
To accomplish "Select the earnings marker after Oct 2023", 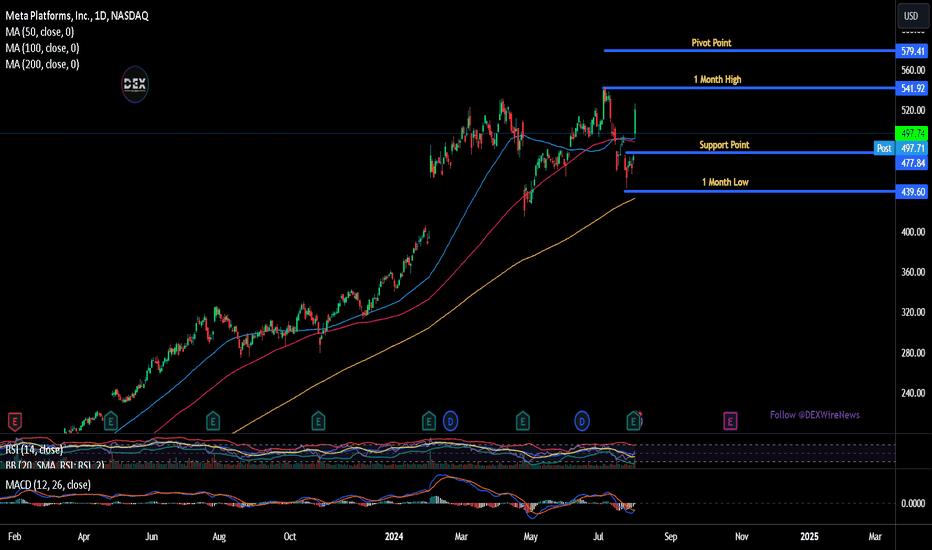I will point(318,422).
